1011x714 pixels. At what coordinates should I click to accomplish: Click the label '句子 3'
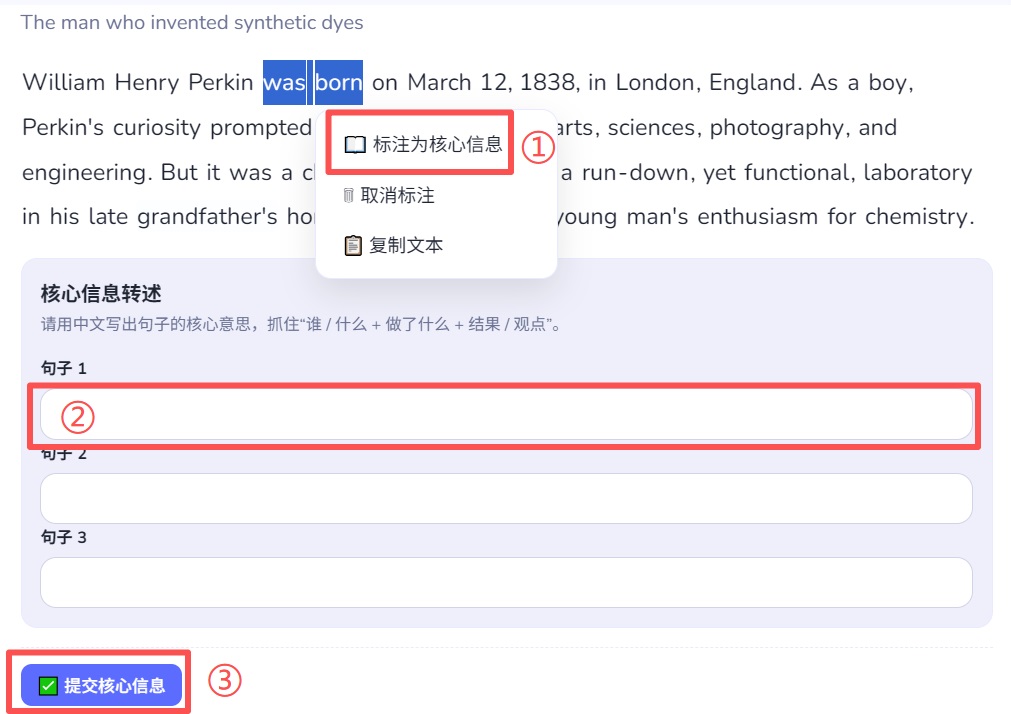click(63, 537)
